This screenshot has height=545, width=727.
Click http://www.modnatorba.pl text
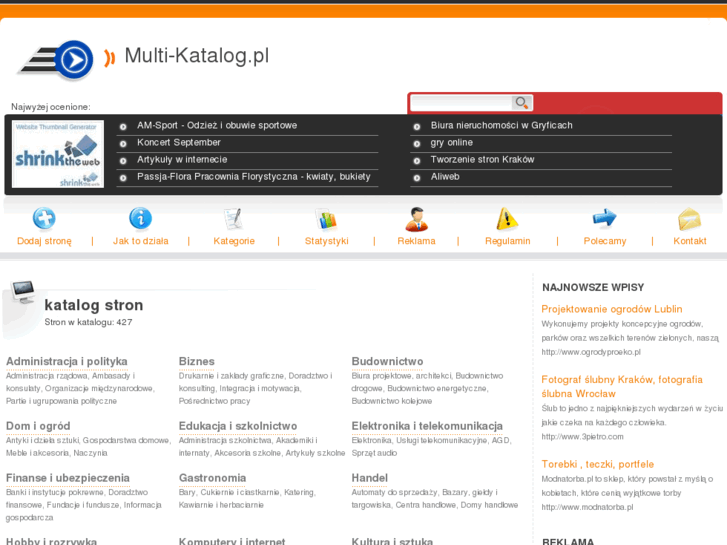pyautogui.click(x=587, y=507)
